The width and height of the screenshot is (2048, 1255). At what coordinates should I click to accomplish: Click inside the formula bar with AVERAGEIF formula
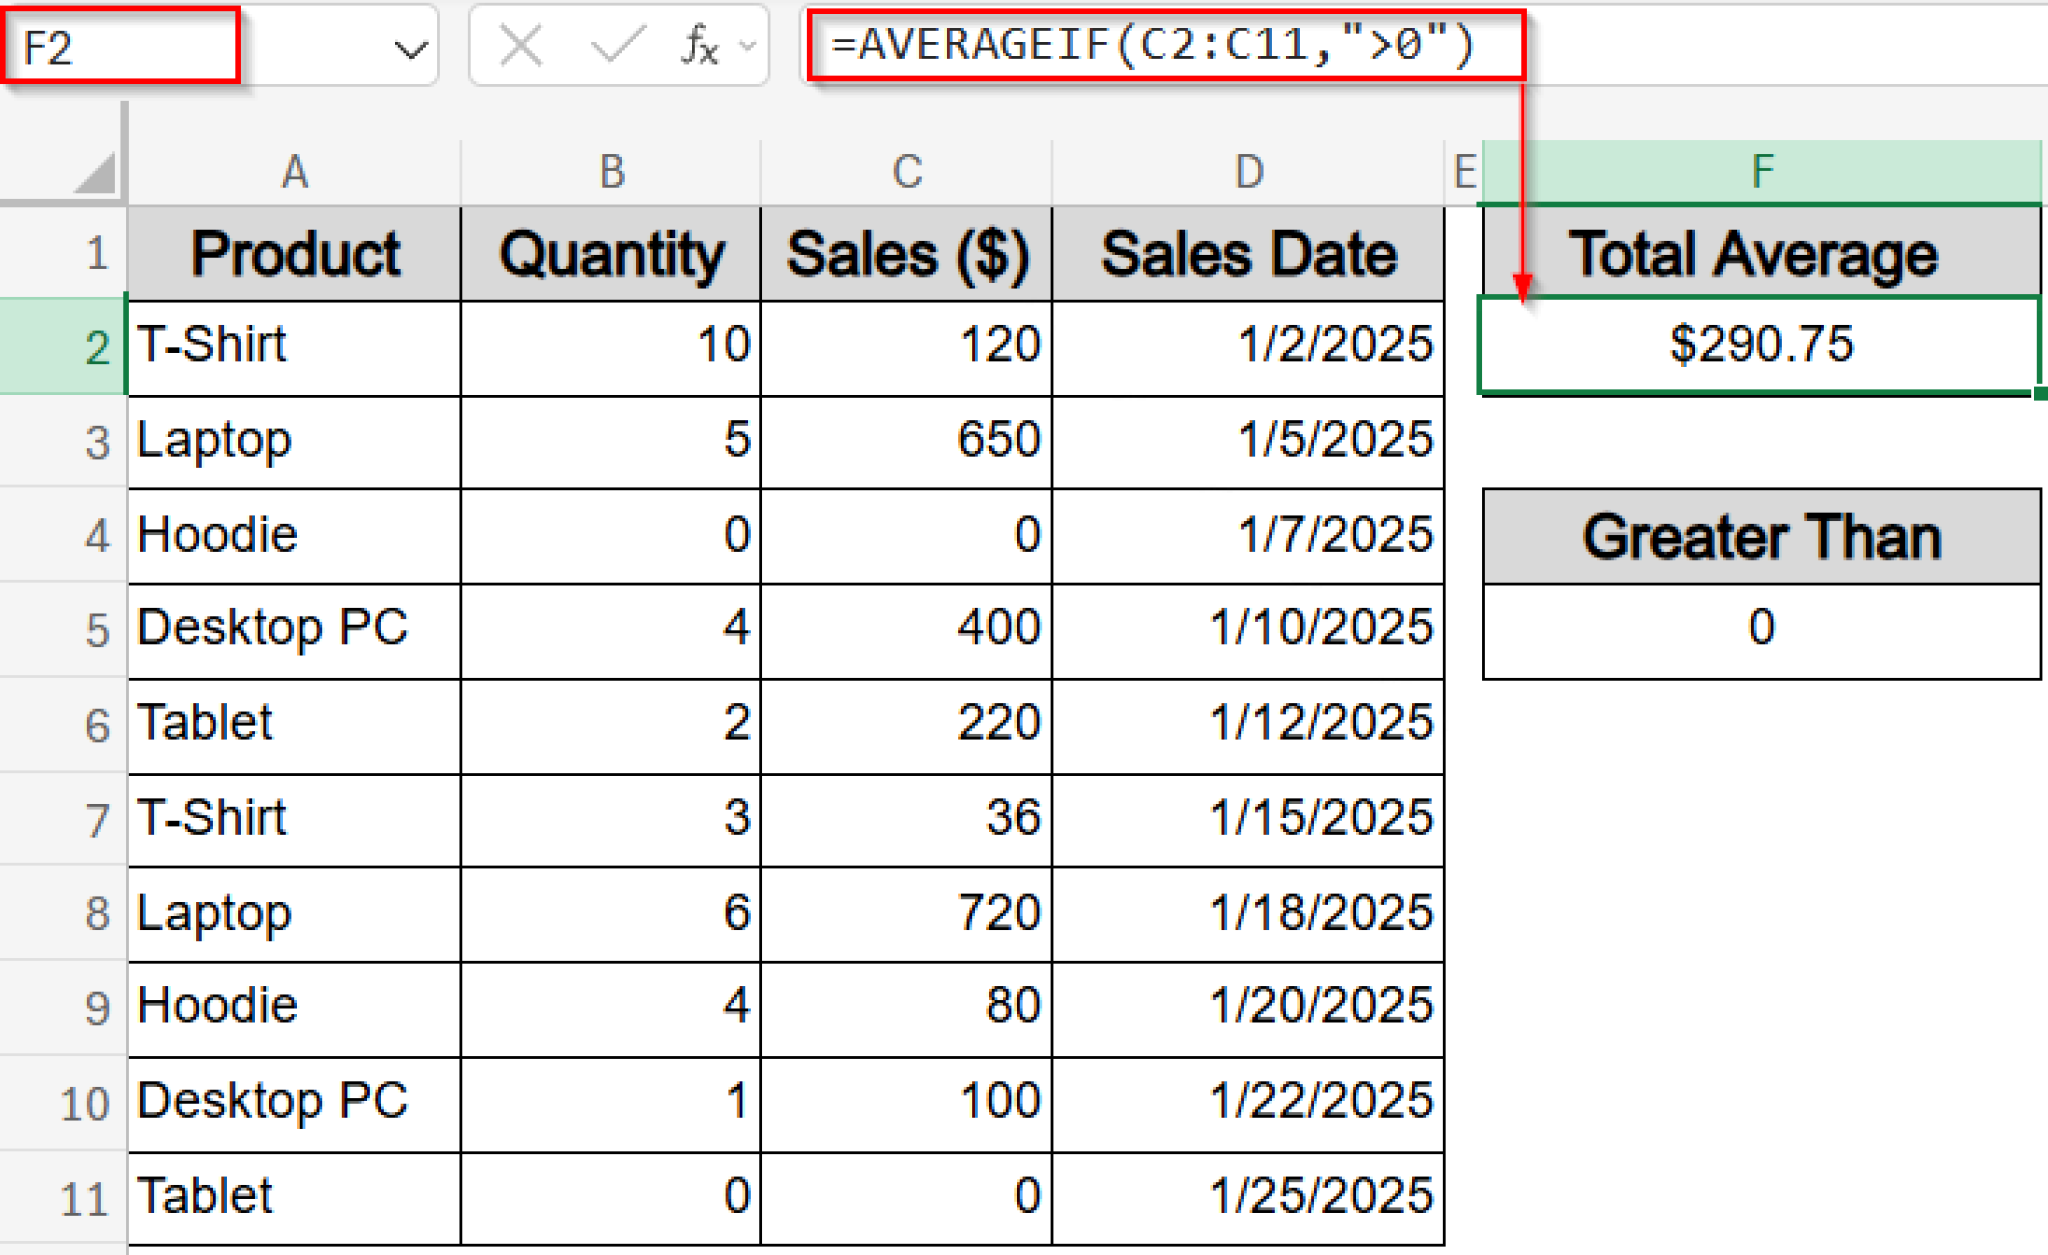[x=1150, y=45]
